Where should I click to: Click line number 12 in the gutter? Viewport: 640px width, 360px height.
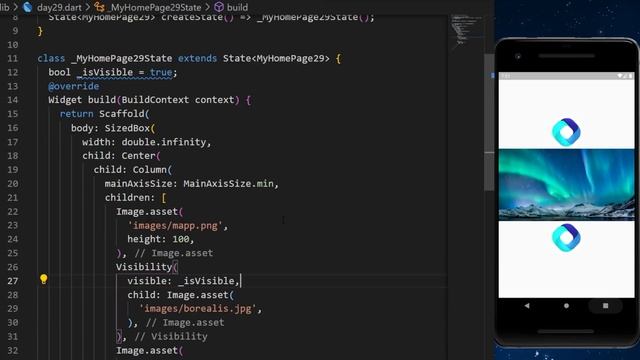click(x=13, y=72)
